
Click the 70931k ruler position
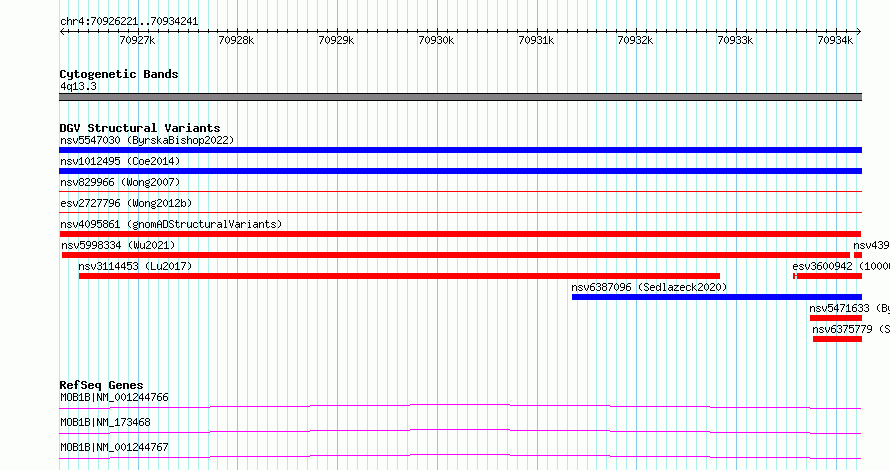(536, 40)
